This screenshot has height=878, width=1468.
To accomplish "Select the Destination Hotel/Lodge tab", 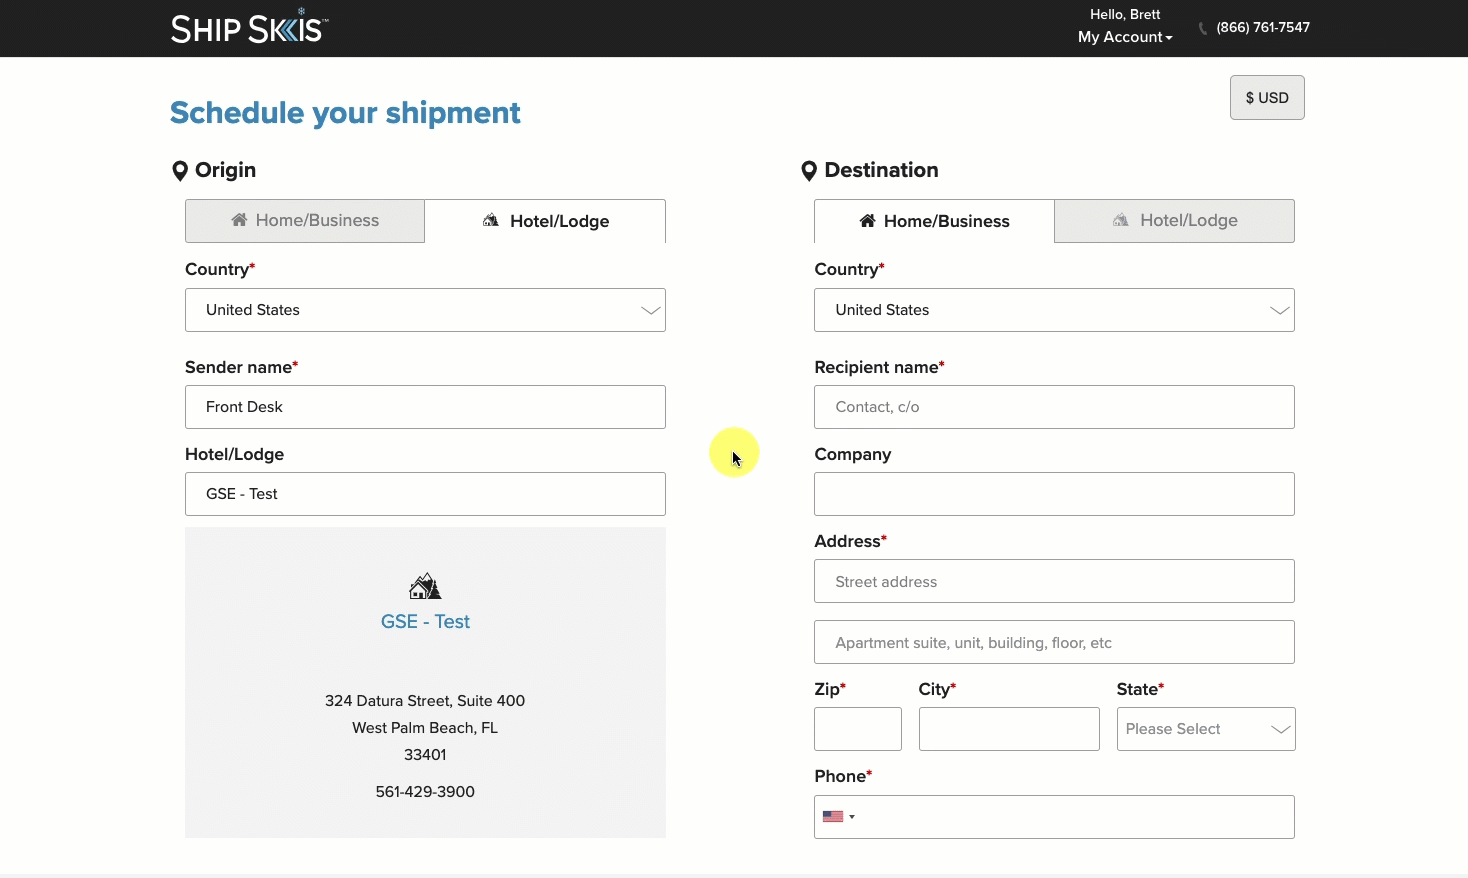I will 1175,221.
